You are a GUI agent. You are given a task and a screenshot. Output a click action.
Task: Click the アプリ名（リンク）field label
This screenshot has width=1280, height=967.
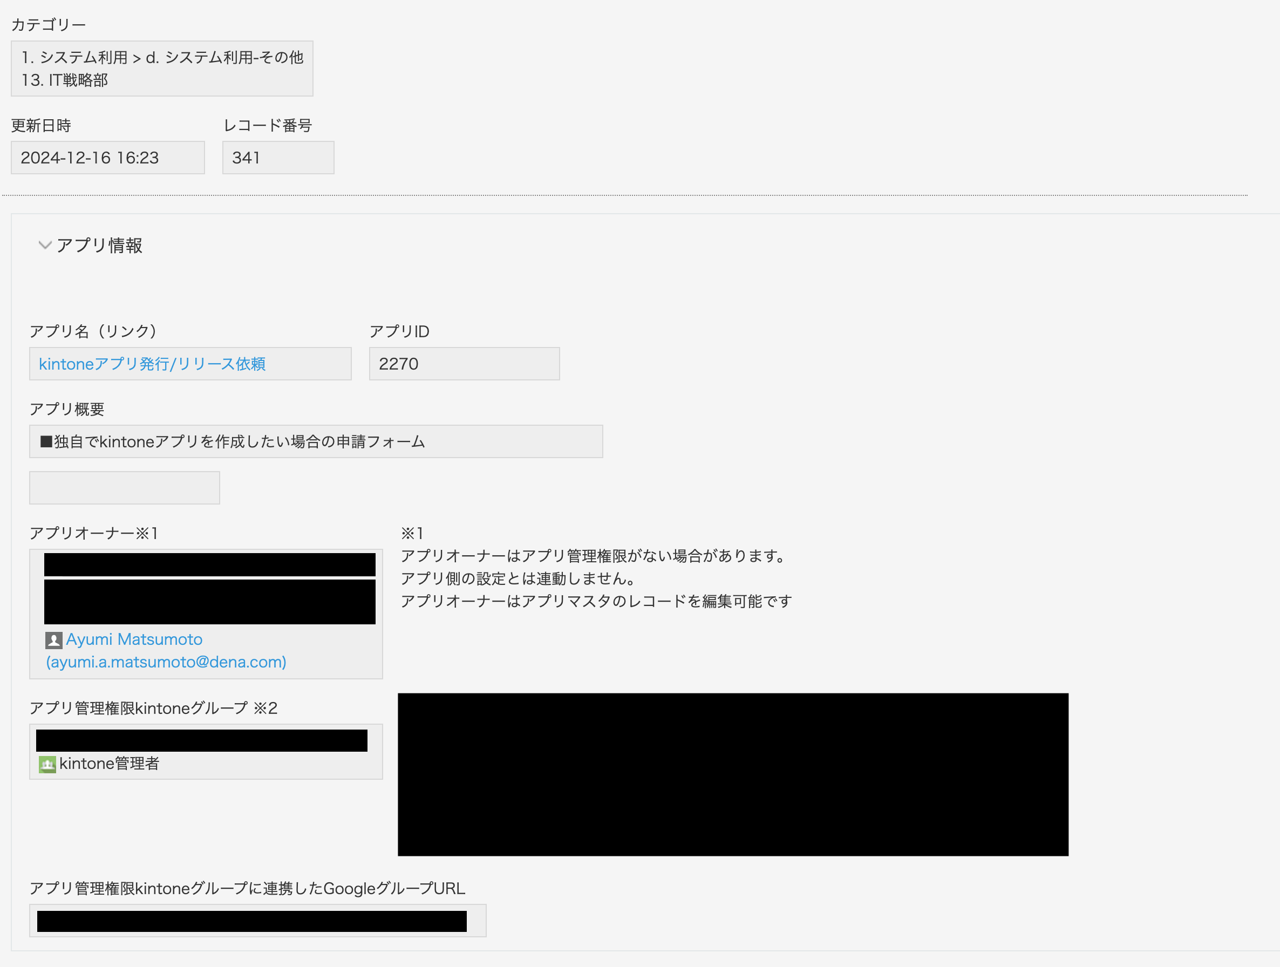coord(93,331)
